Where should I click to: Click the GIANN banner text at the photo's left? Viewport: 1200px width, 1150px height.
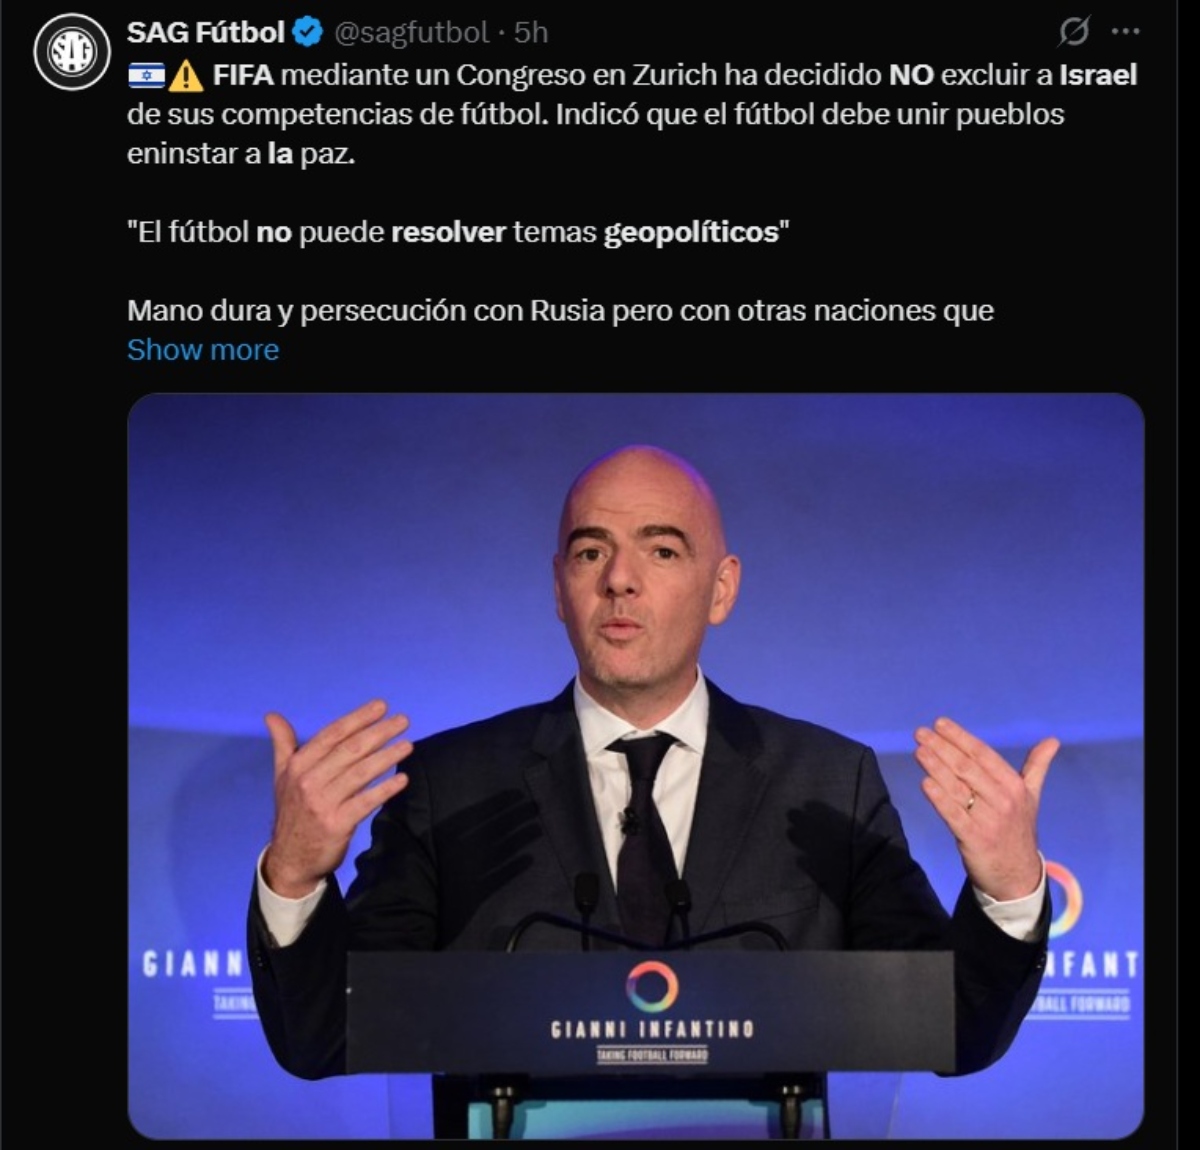[192, 964]
